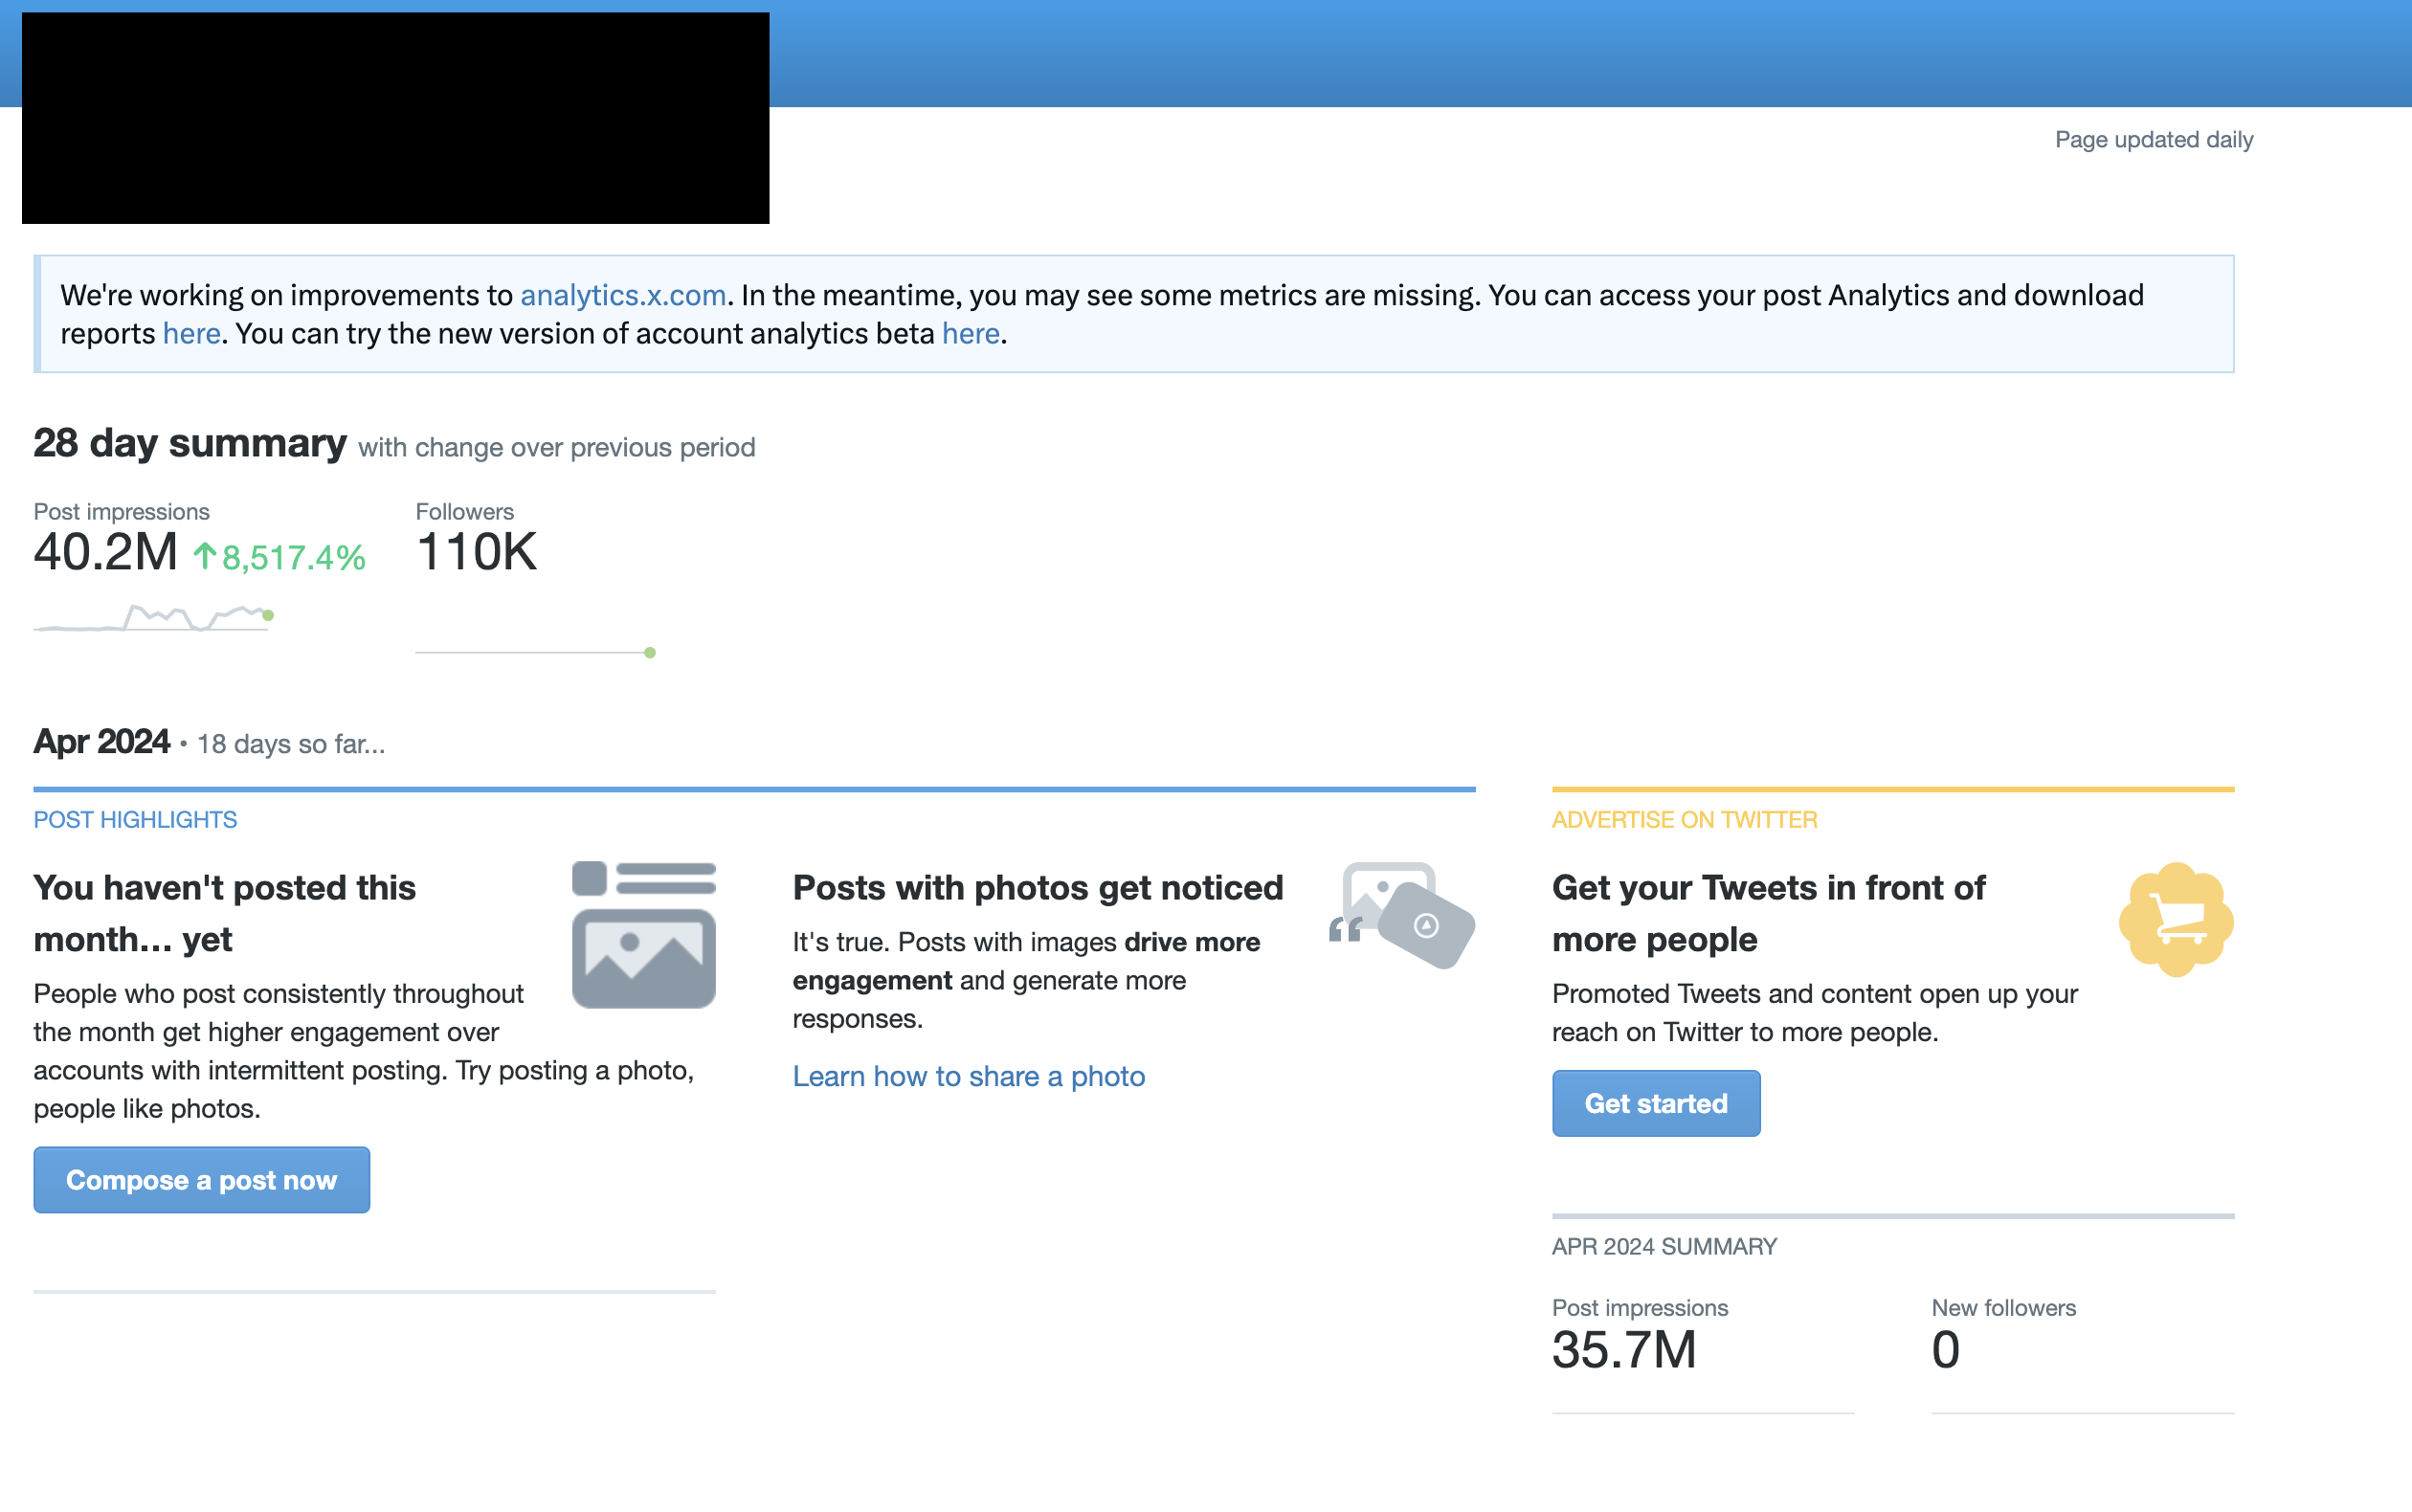Click the Page updated daily text
This screenshot has height=1512, width=2412.
tap(2153, 139)
